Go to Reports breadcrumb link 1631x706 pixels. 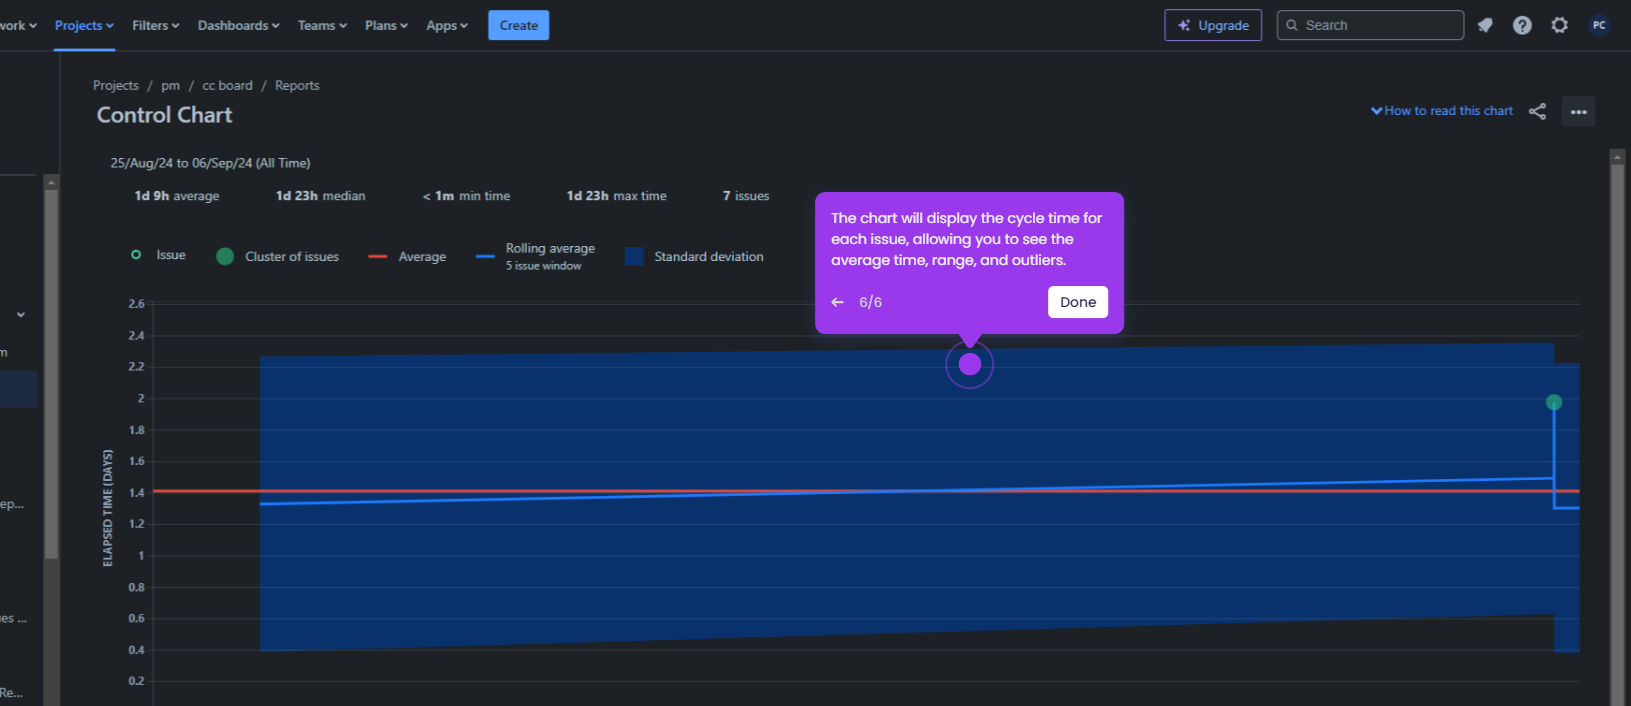tap(297, 86)
